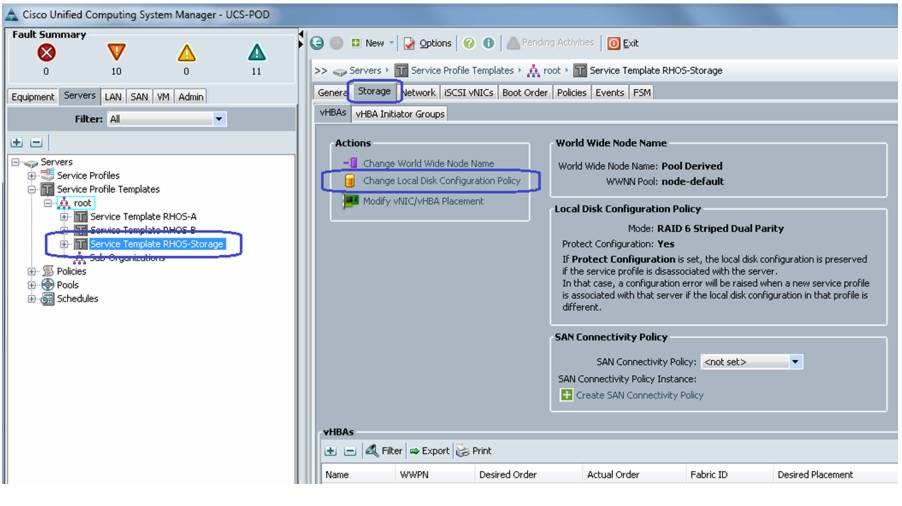Collapse the Service Profile Templates node
Viewport: 902px width, 506px height.
pos(32,189)
